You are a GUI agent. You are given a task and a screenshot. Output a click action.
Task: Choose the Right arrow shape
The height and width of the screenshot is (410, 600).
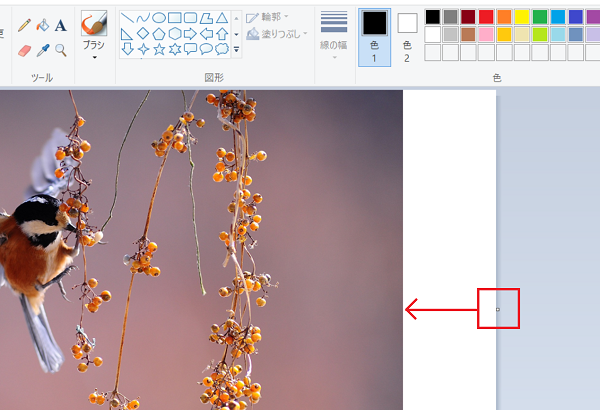[x=190, y=34]
